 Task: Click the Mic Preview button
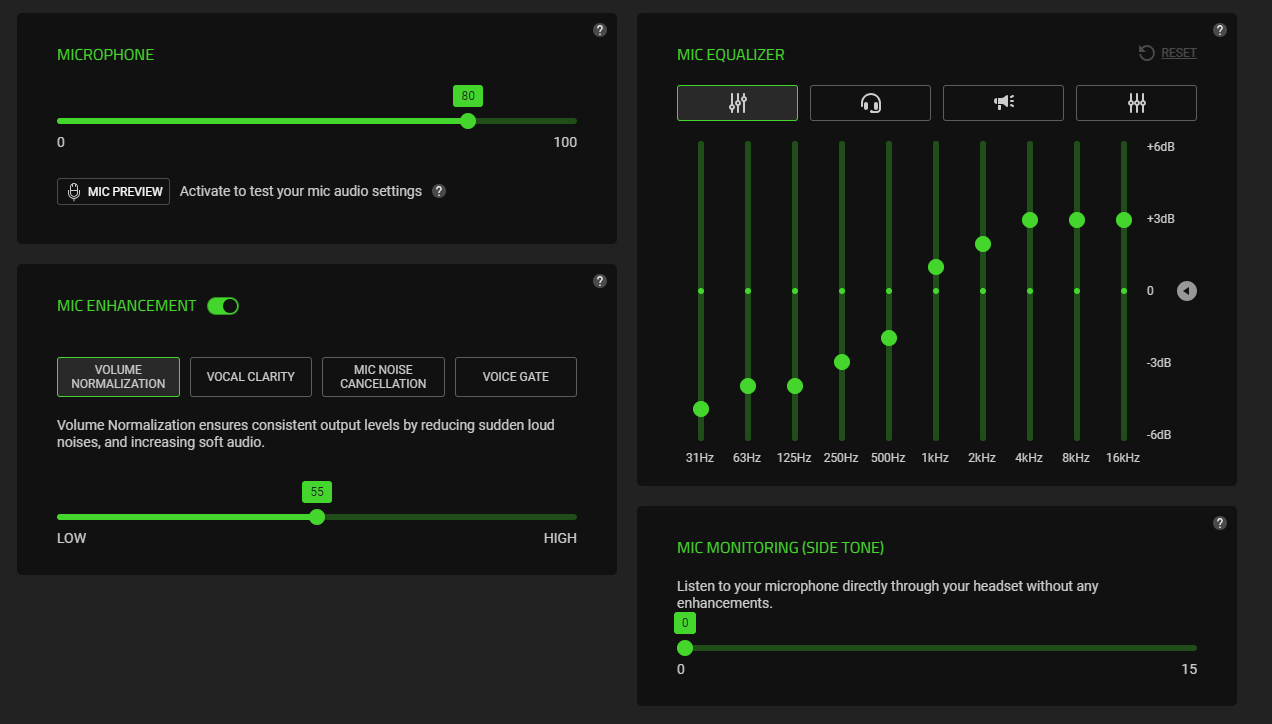pyautogui.click(x=114, y=191)
